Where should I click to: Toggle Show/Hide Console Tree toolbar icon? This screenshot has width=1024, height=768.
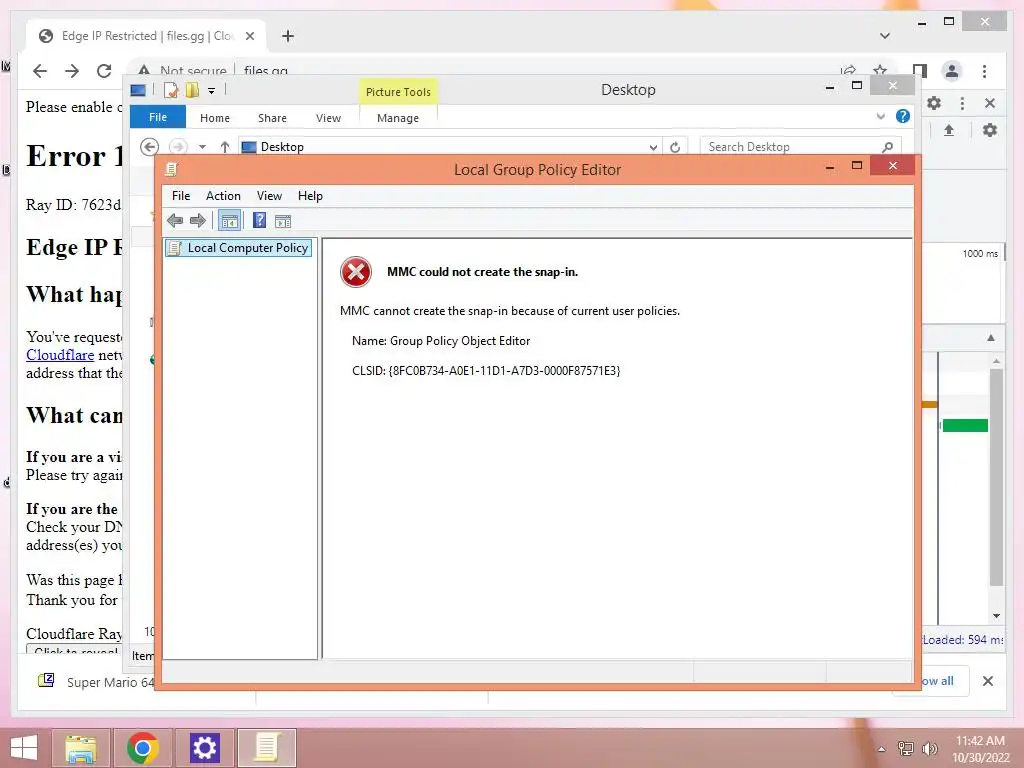point(229,221)
